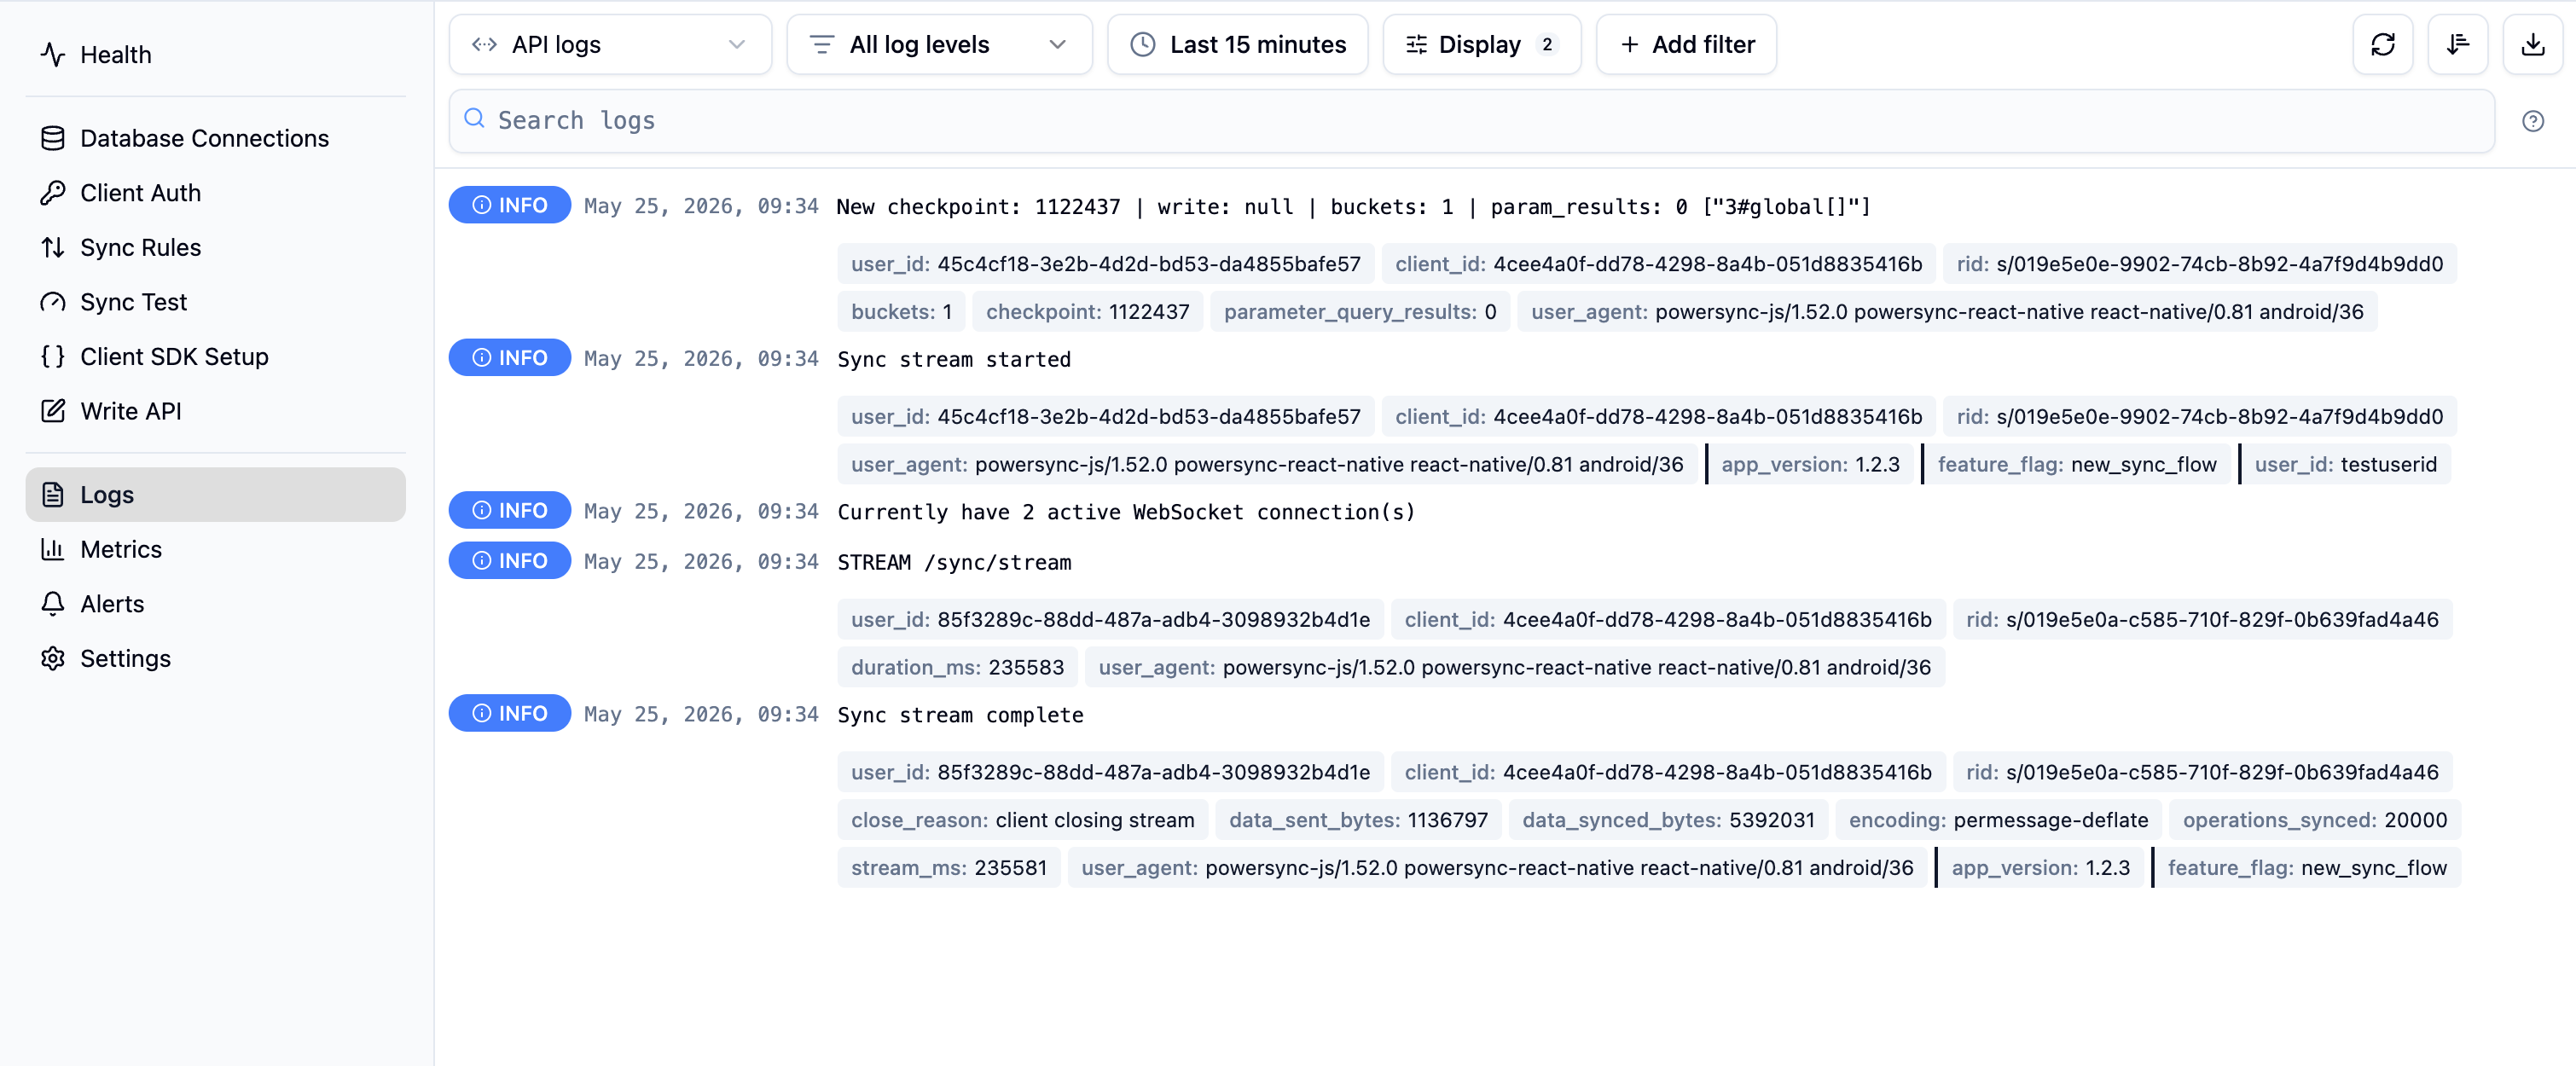Click the stream_ms: 235581 tag

pyautogui.click(x=949, y=868)
